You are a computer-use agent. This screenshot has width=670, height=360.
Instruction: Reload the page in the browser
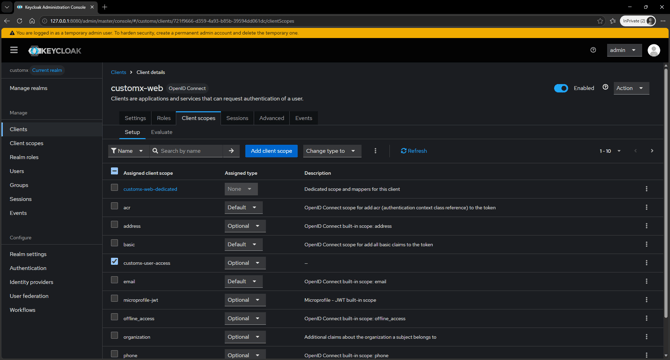click(19, 20)
